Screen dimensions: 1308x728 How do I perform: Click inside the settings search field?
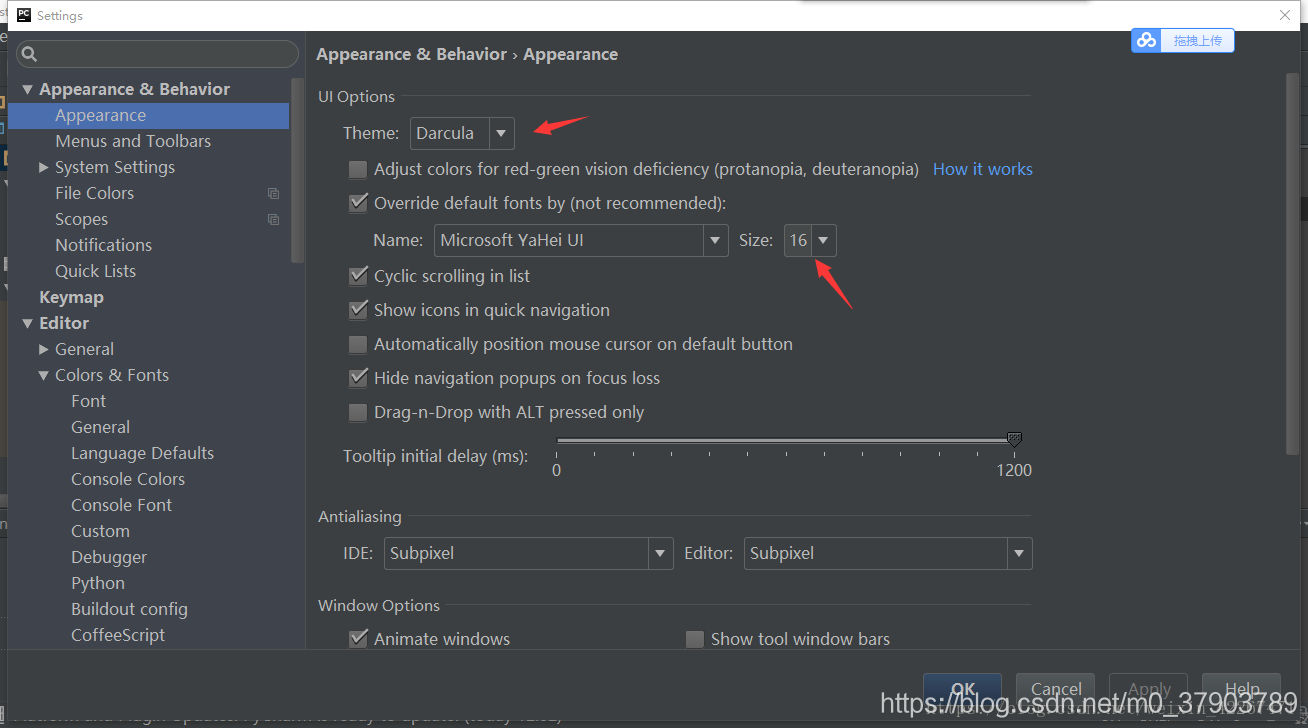click(157, 54)
